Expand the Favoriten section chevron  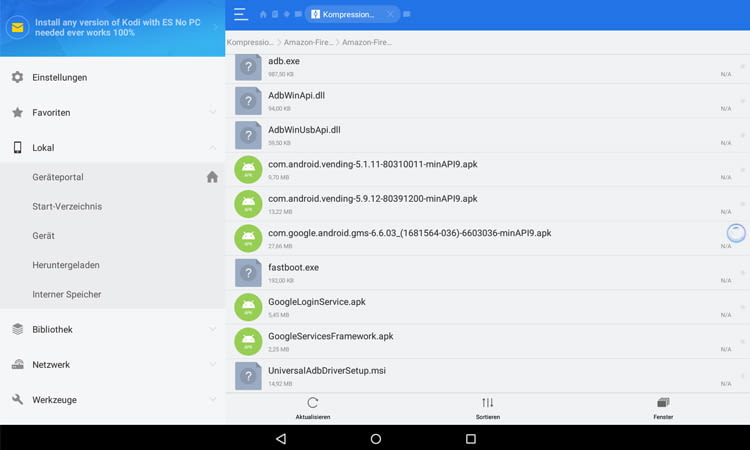pyautogui.click(x=212, y=112)
